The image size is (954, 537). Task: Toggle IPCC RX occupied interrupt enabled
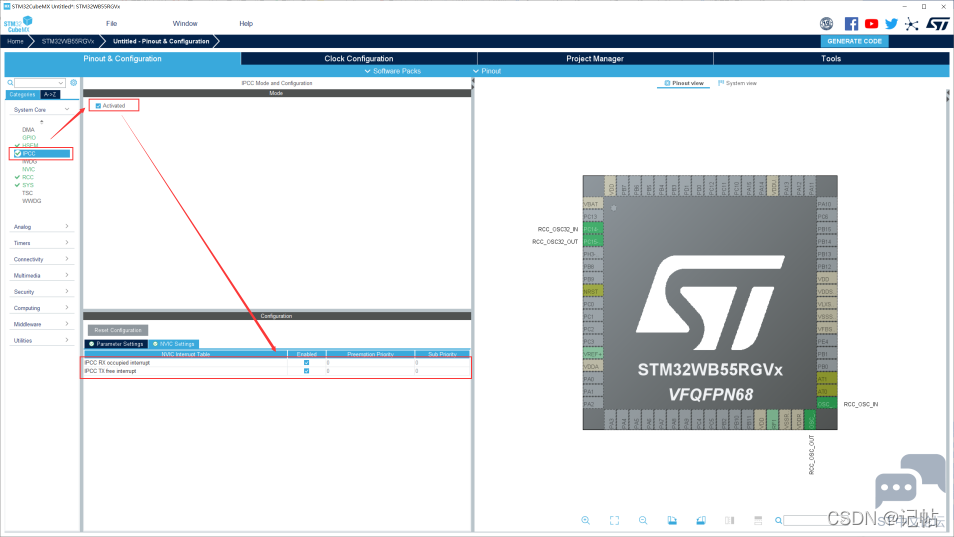pos(307,362)
